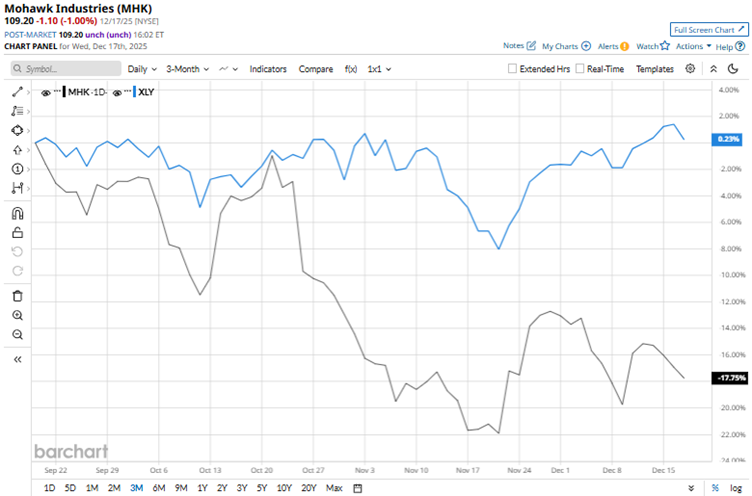This screenshot has width=752, height=496.
Task: Expand the shapes tool submenu arrow
Action: click(x=28, y=130)
